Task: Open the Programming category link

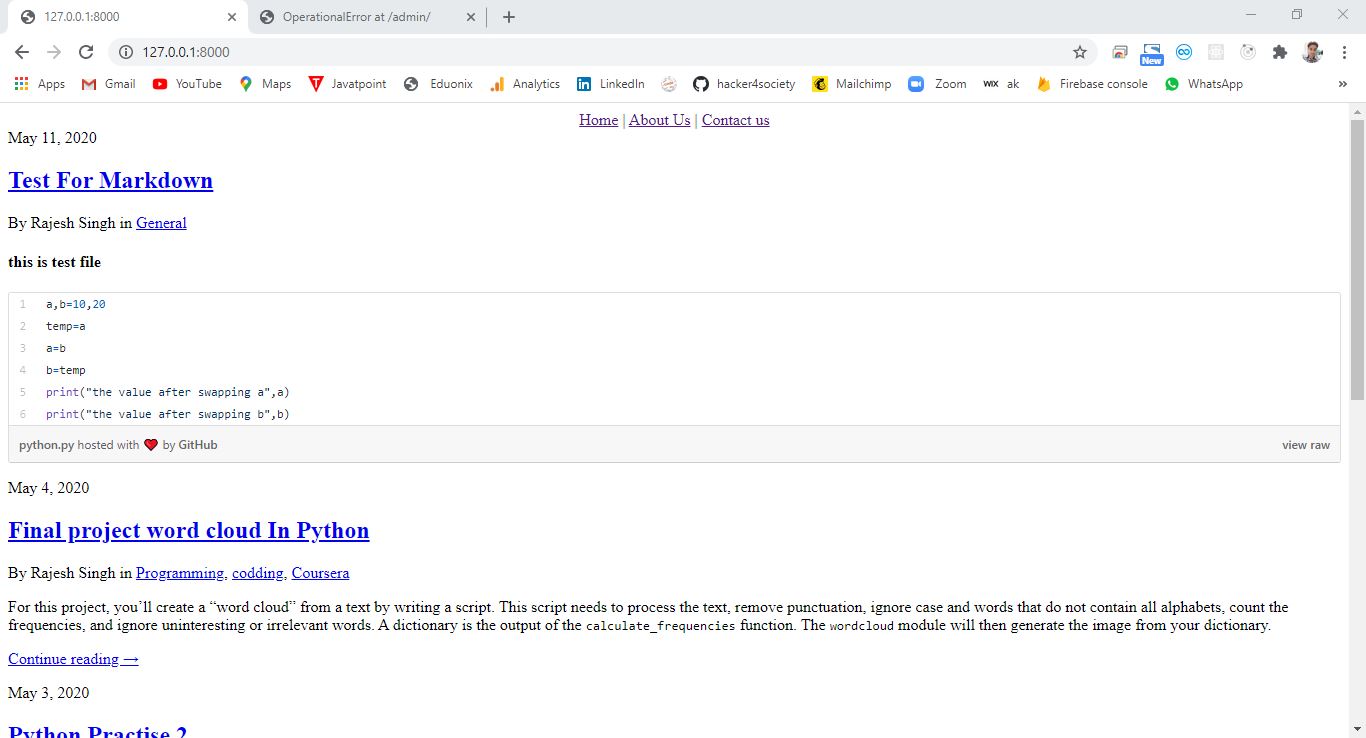Action: pyautogui.click(x=180, y=573)
